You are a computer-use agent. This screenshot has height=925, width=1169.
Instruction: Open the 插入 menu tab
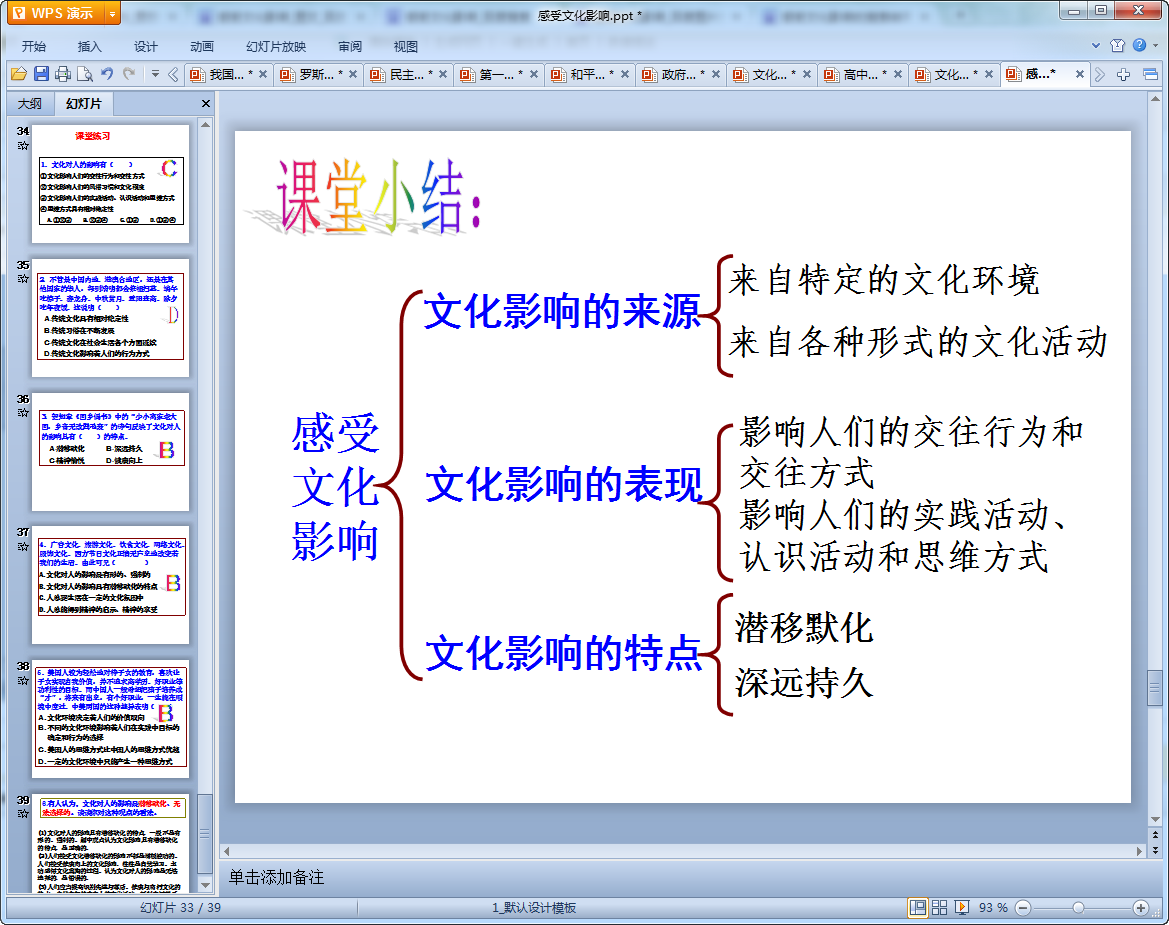89,46
